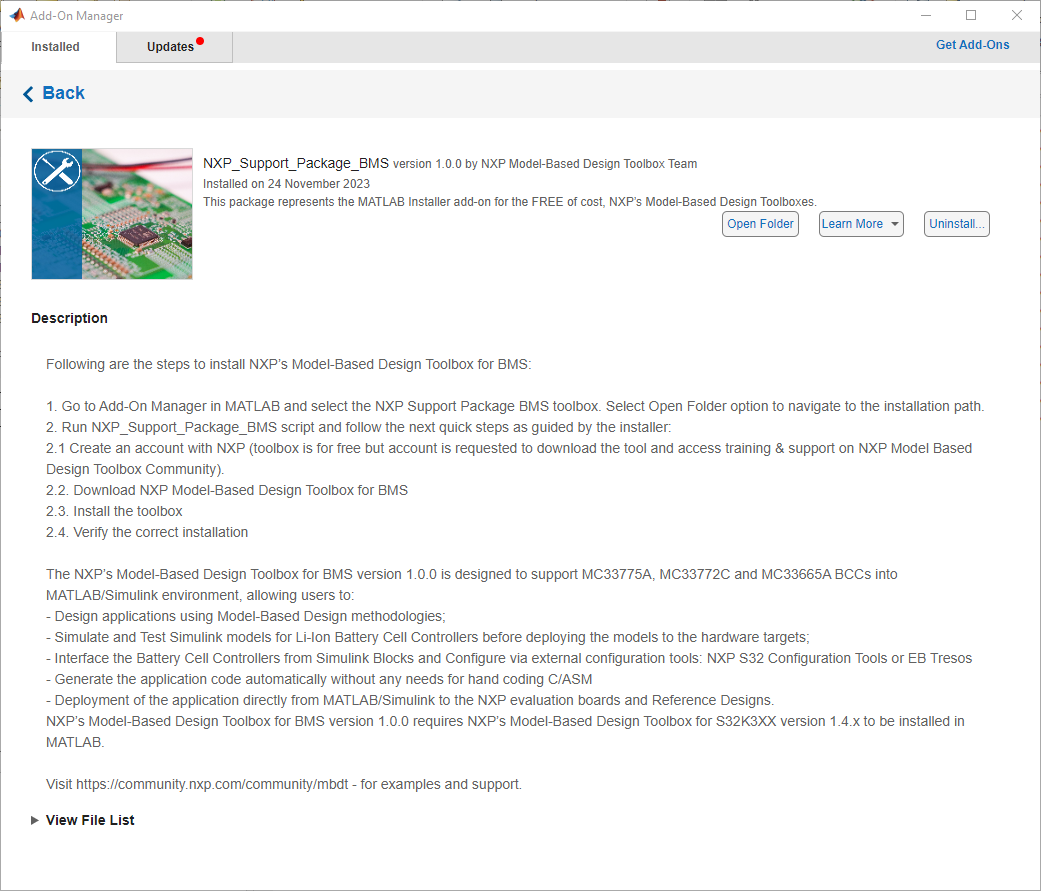Minimize the Add-On Manager window

pyautogui.click(x=925, y=15)
